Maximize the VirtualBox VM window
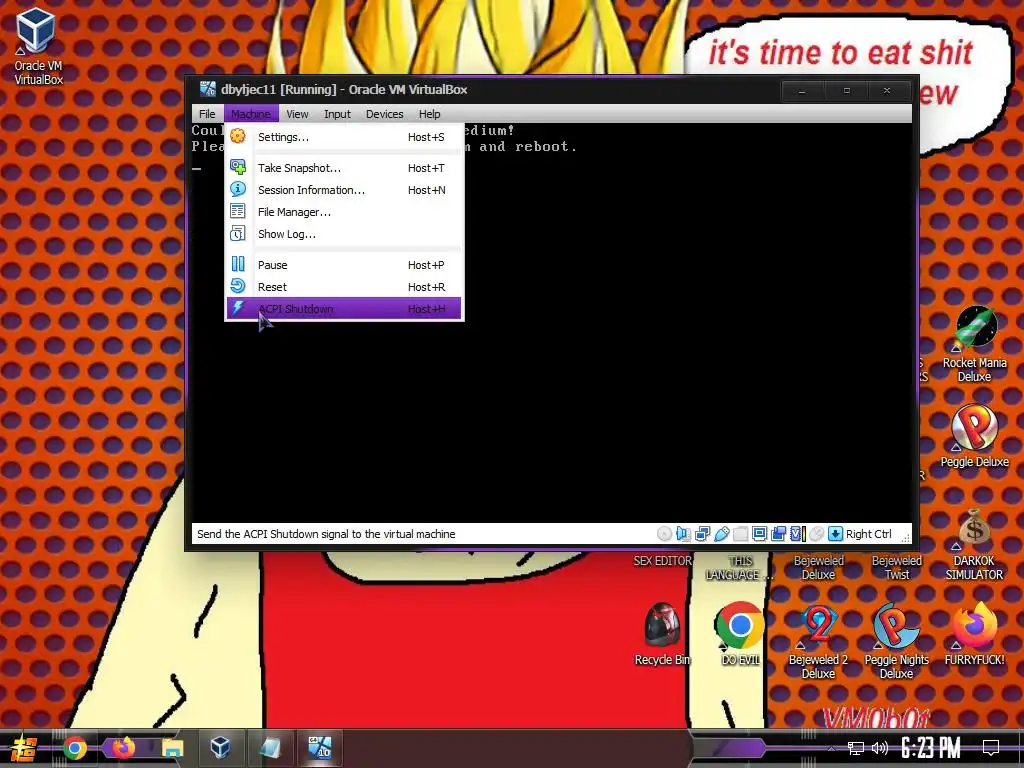This screenshot has width=1024, height=768. point(846,91)
